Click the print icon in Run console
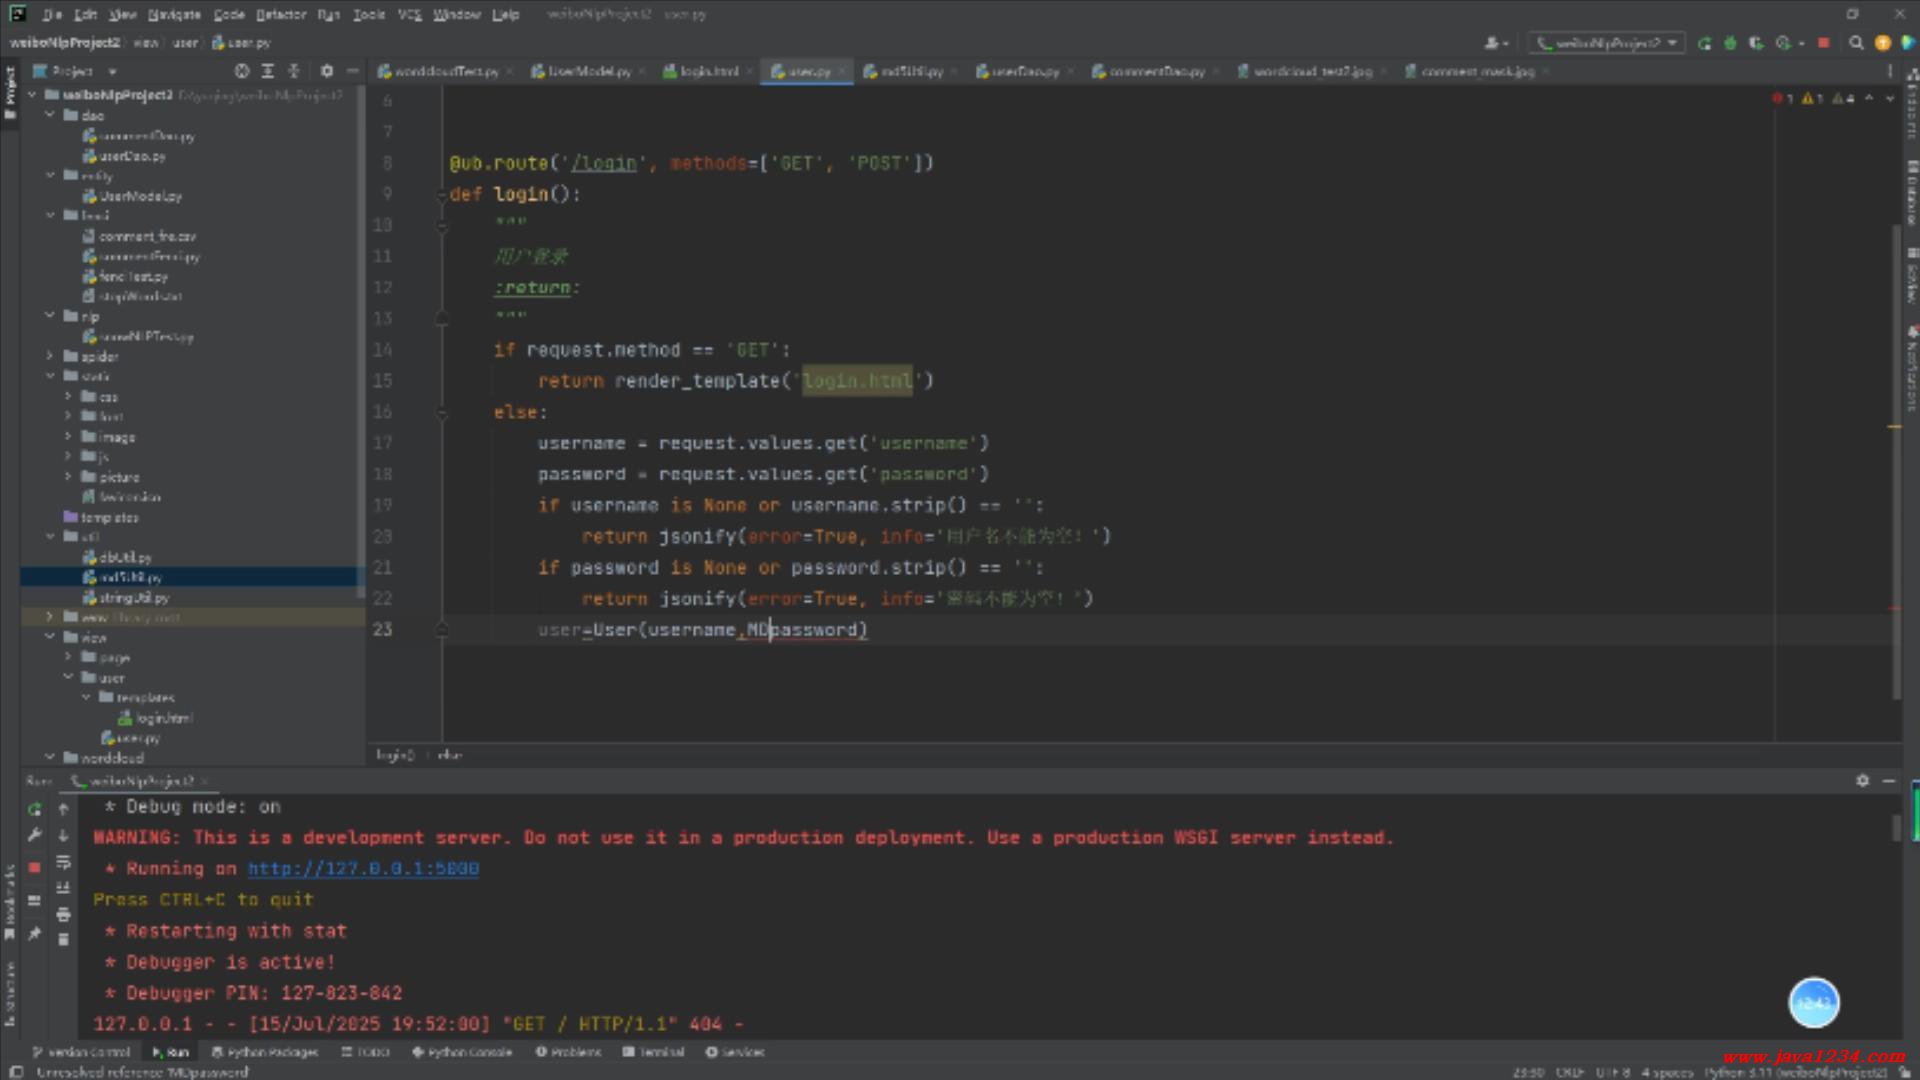 pyautogui.click(x=63, y=914)
